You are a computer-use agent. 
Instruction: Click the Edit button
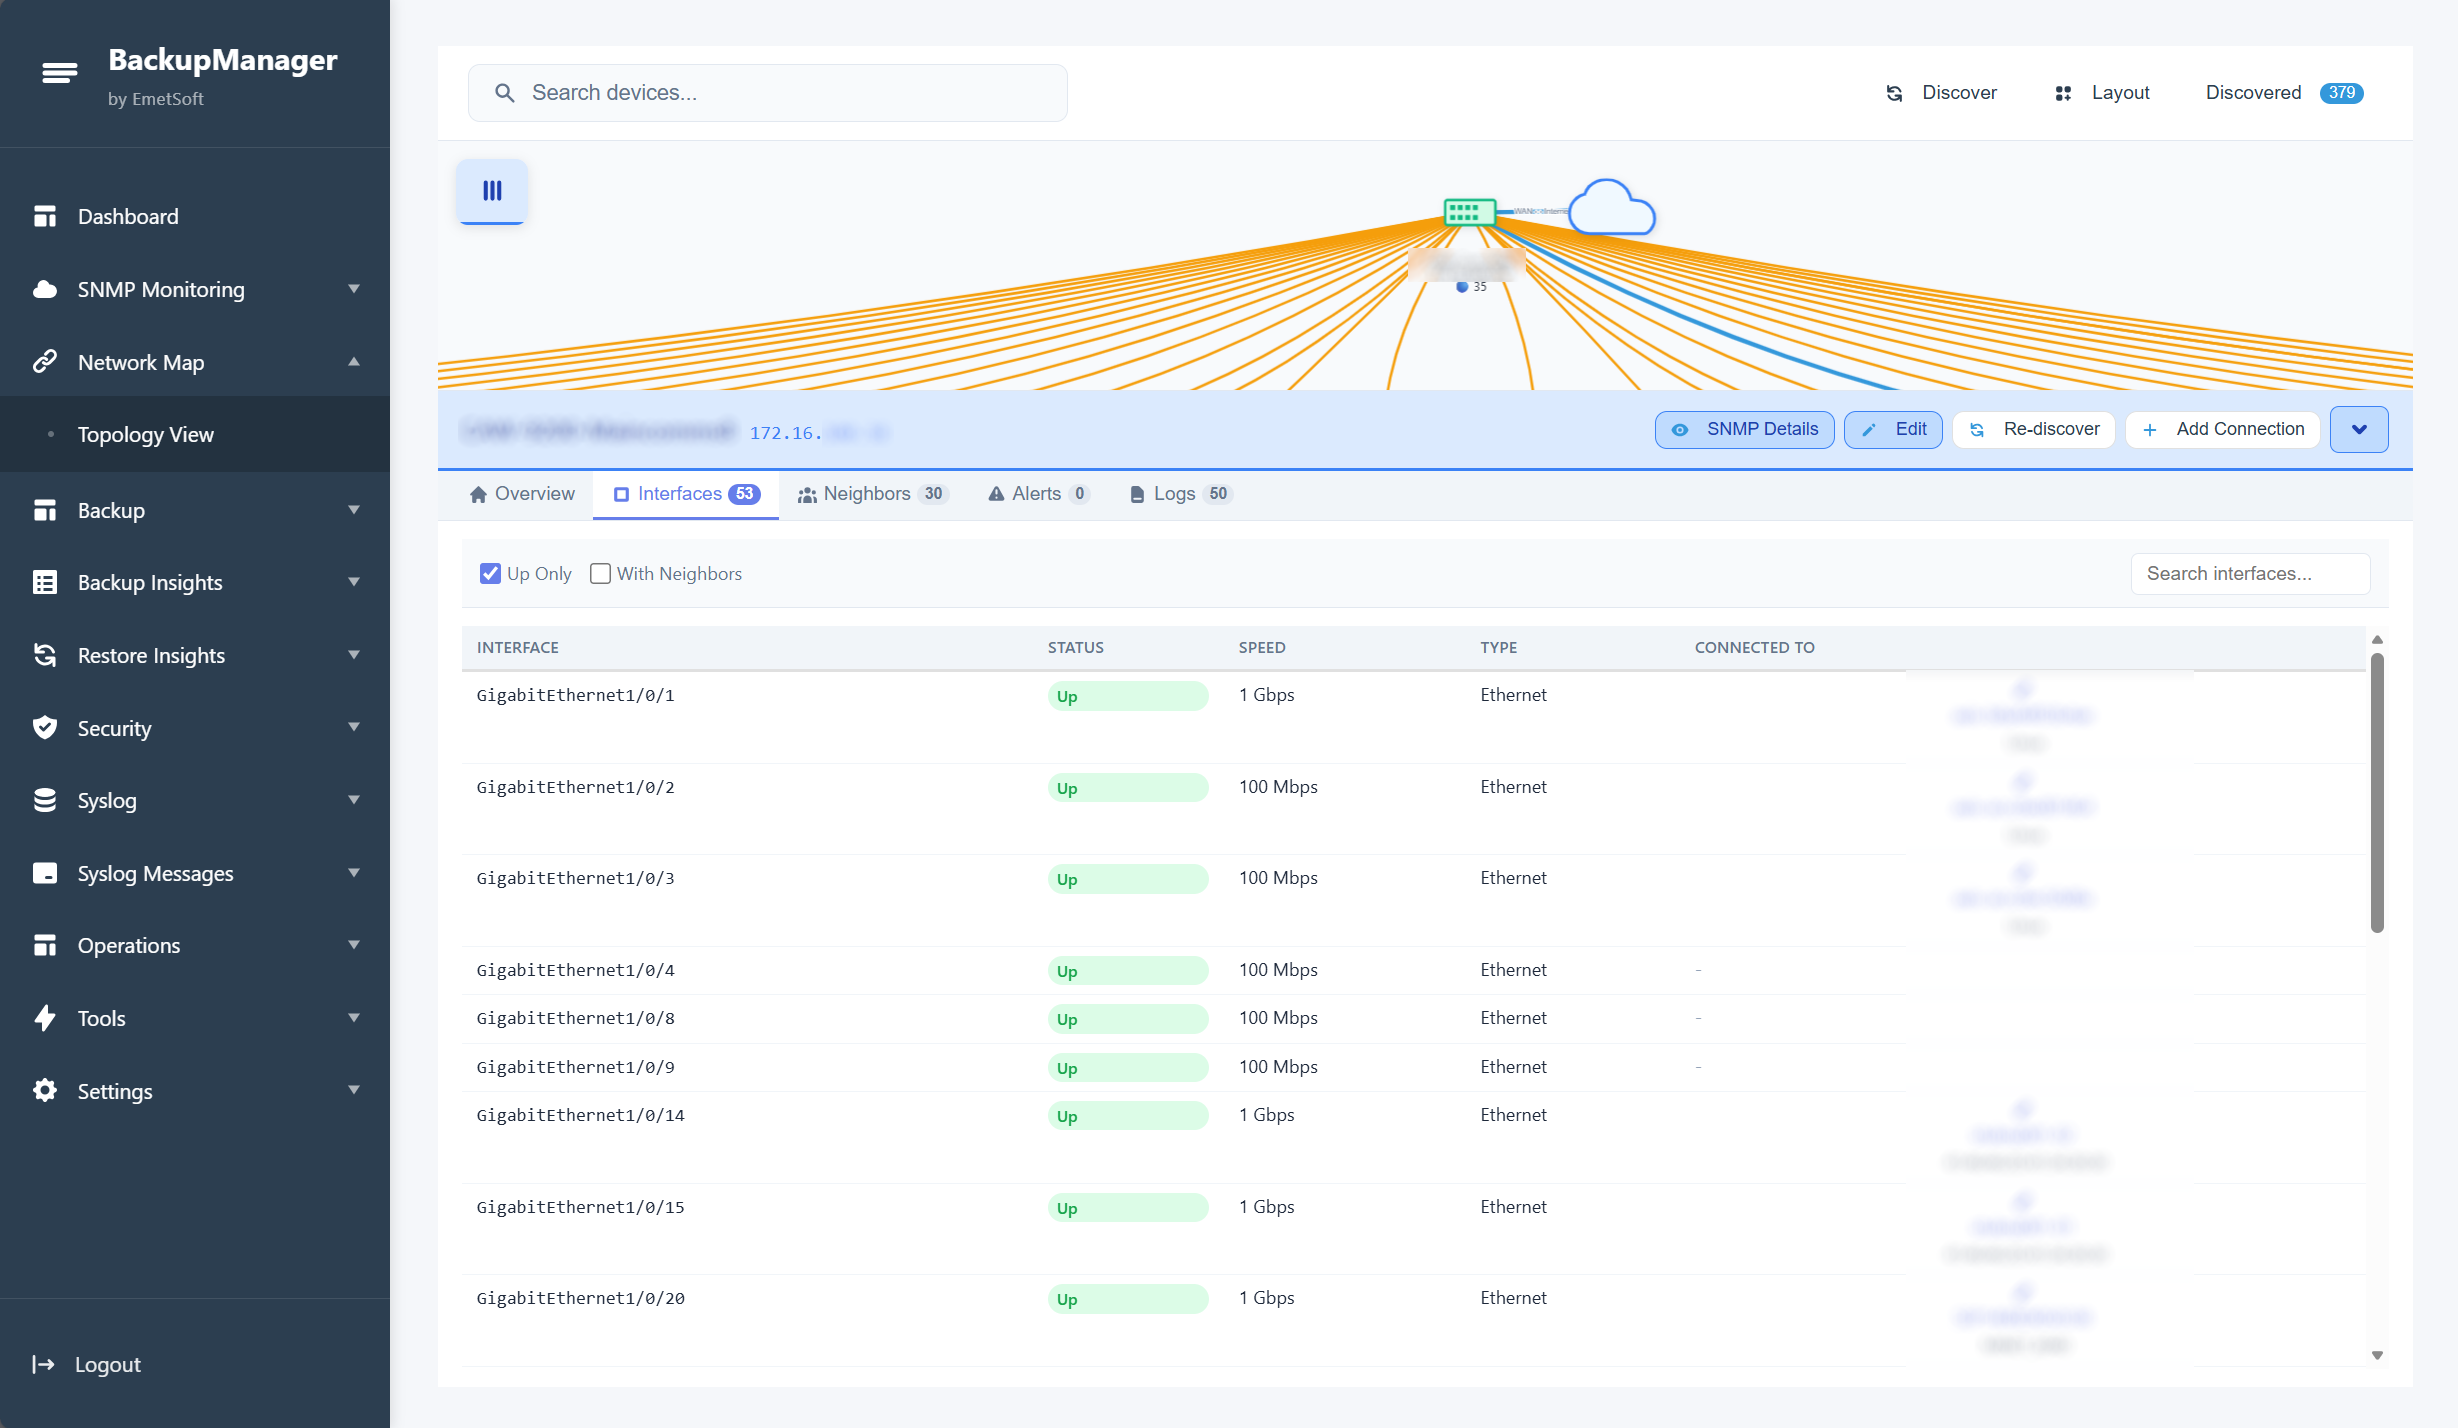point(1893,430)
